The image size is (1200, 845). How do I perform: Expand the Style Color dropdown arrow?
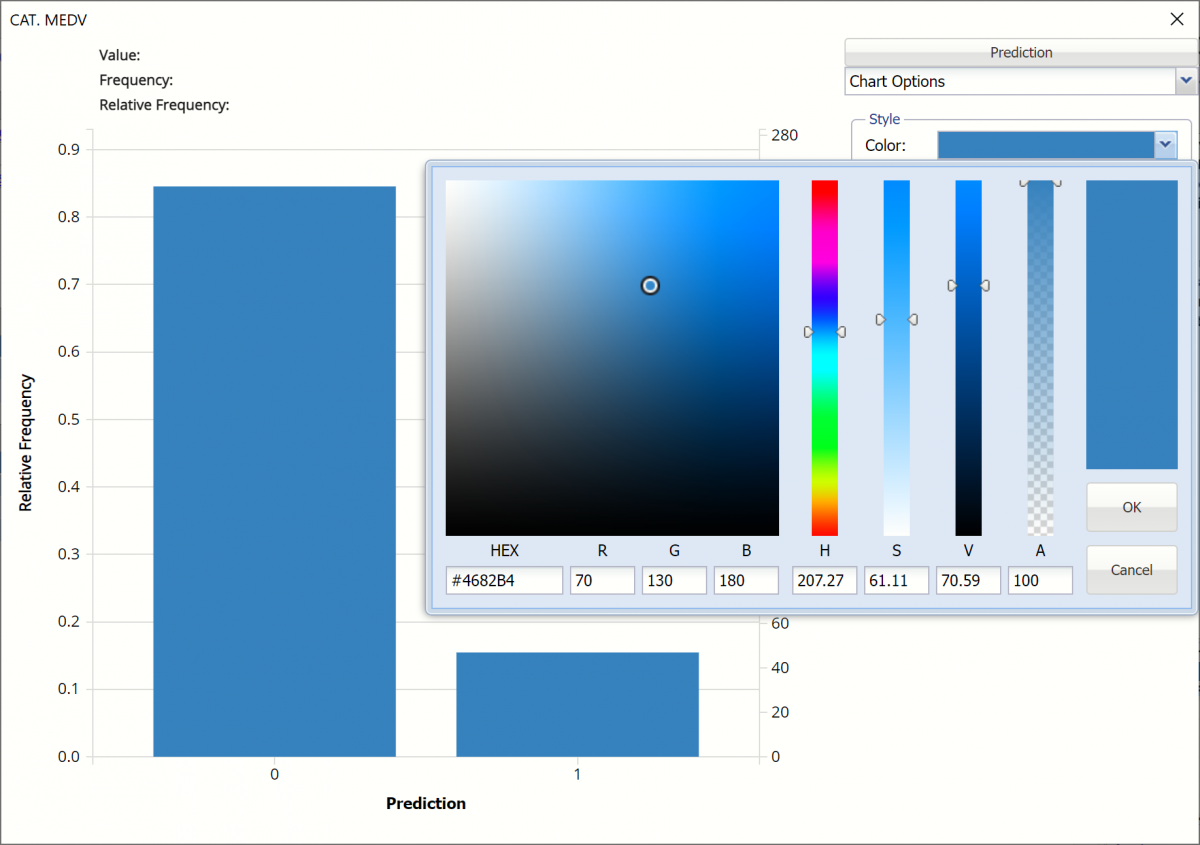pyautogui.click(x=1165, y=145)
